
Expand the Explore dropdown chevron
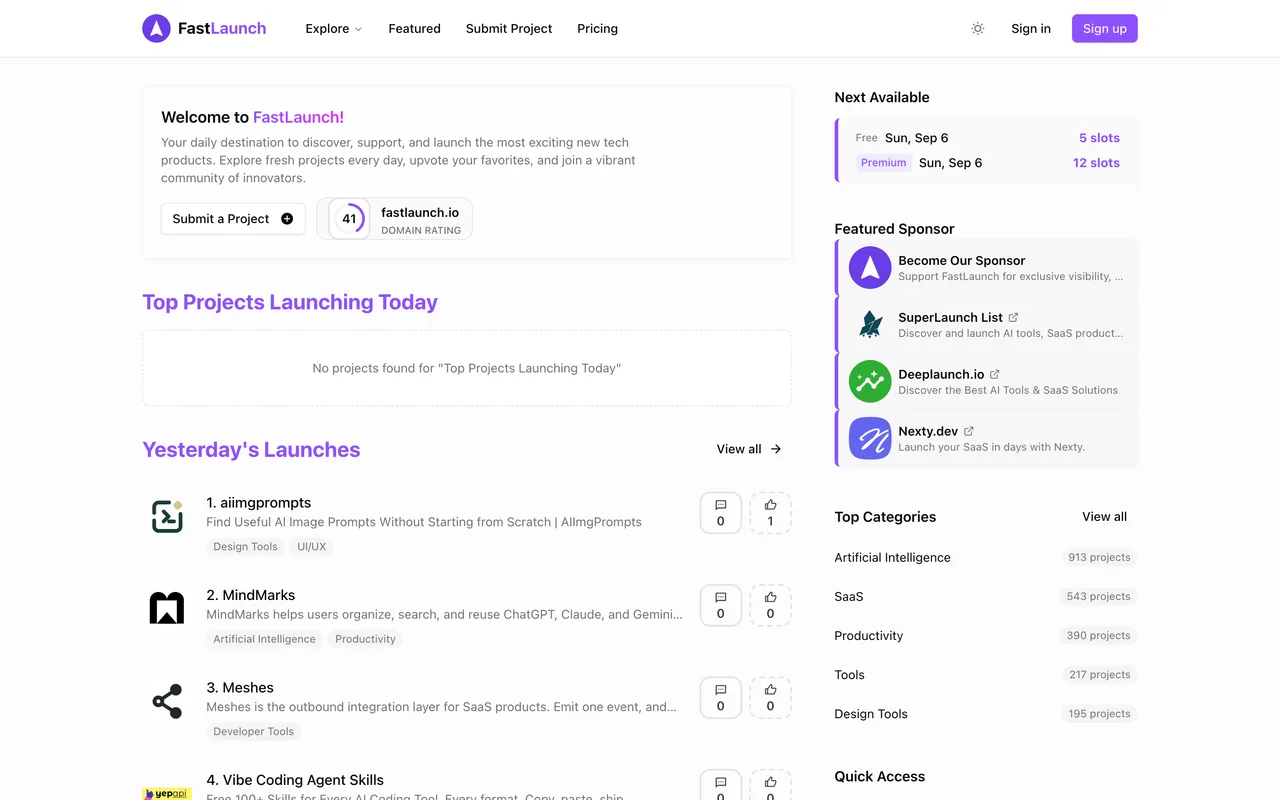[x=358, y=29]
